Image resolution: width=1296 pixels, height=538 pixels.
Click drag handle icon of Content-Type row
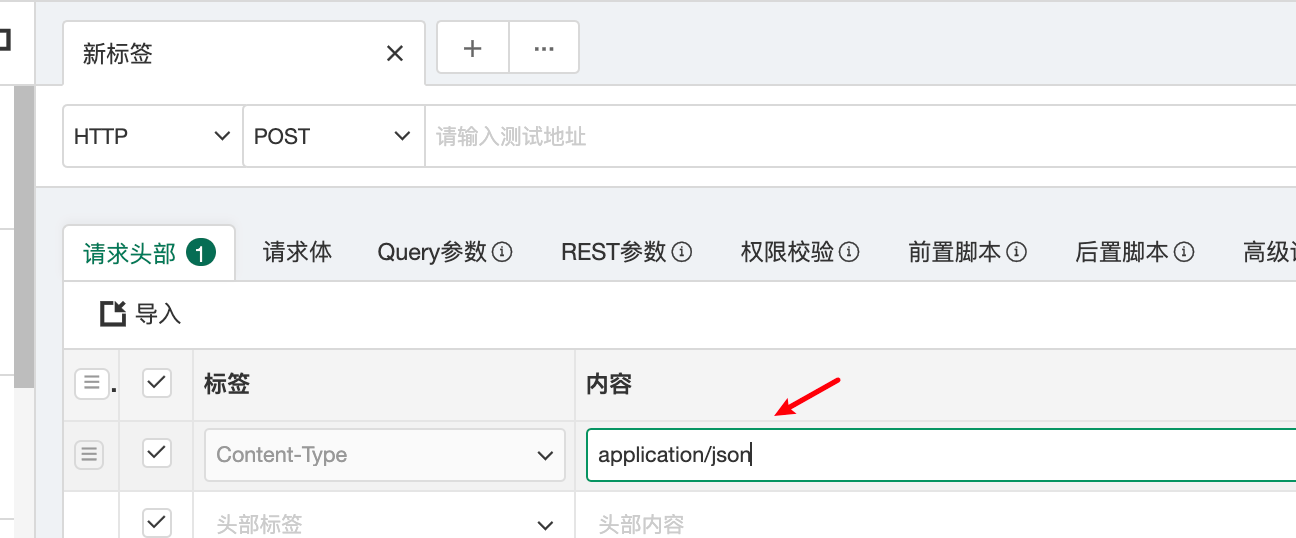(90, 454)
